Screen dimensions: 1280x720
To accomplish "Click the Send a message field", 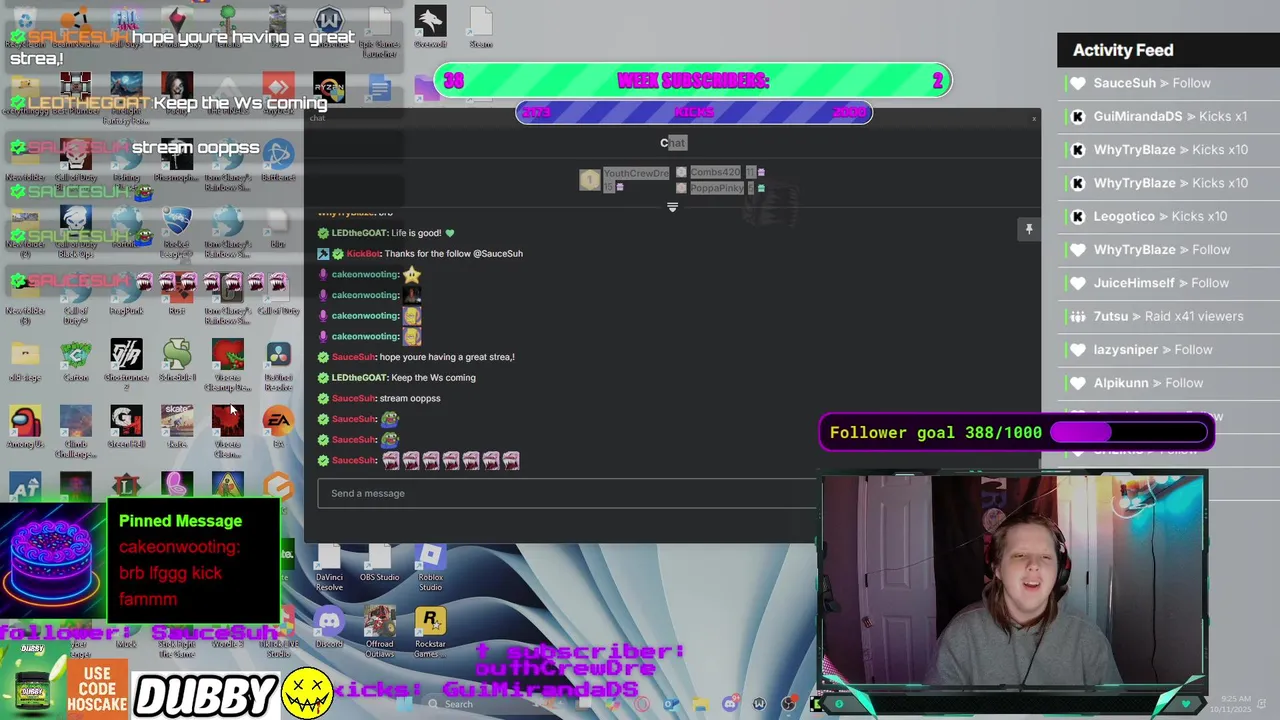I will point(567,493).
